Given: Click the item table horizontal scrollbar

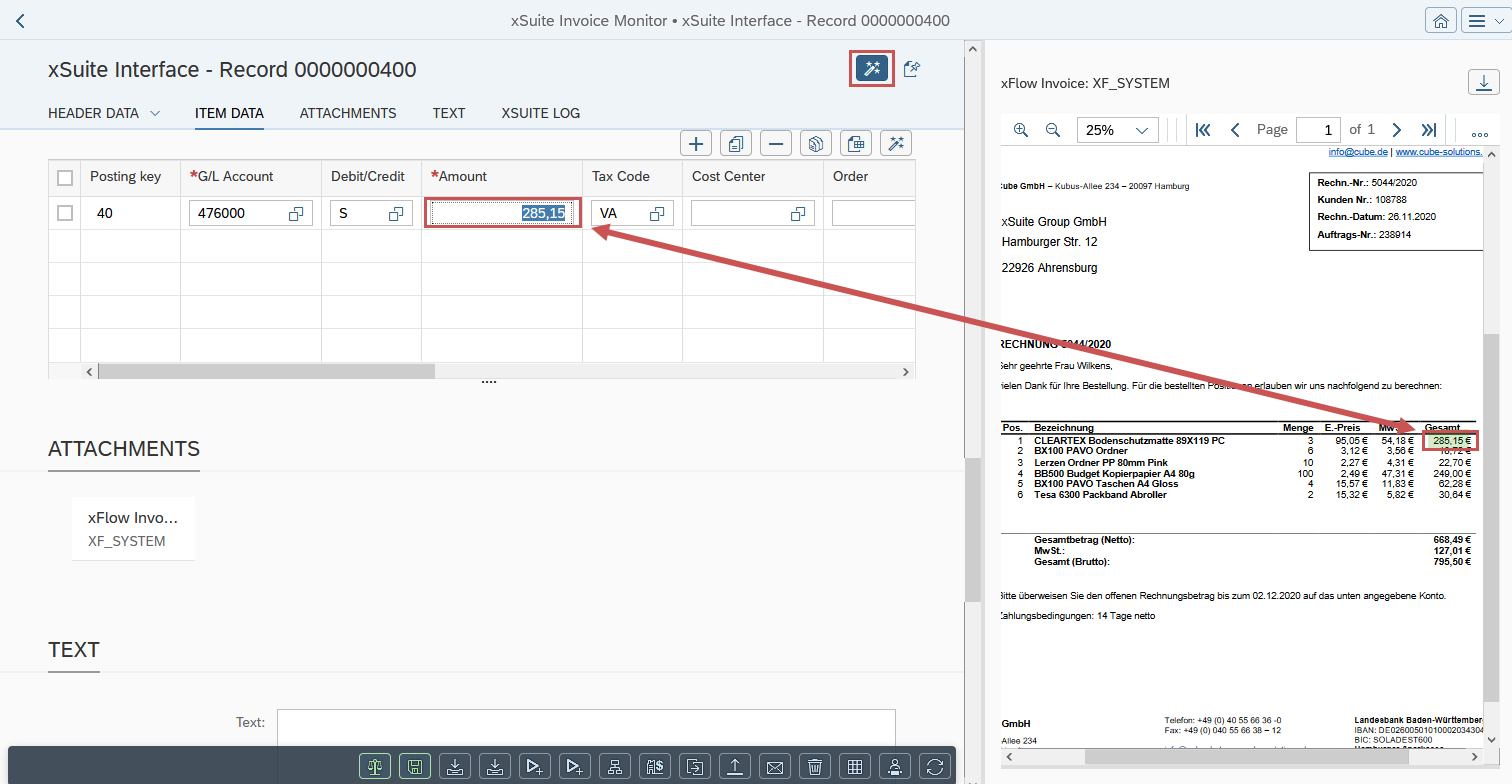Looking at the screenshot, I should click(267, 371).
